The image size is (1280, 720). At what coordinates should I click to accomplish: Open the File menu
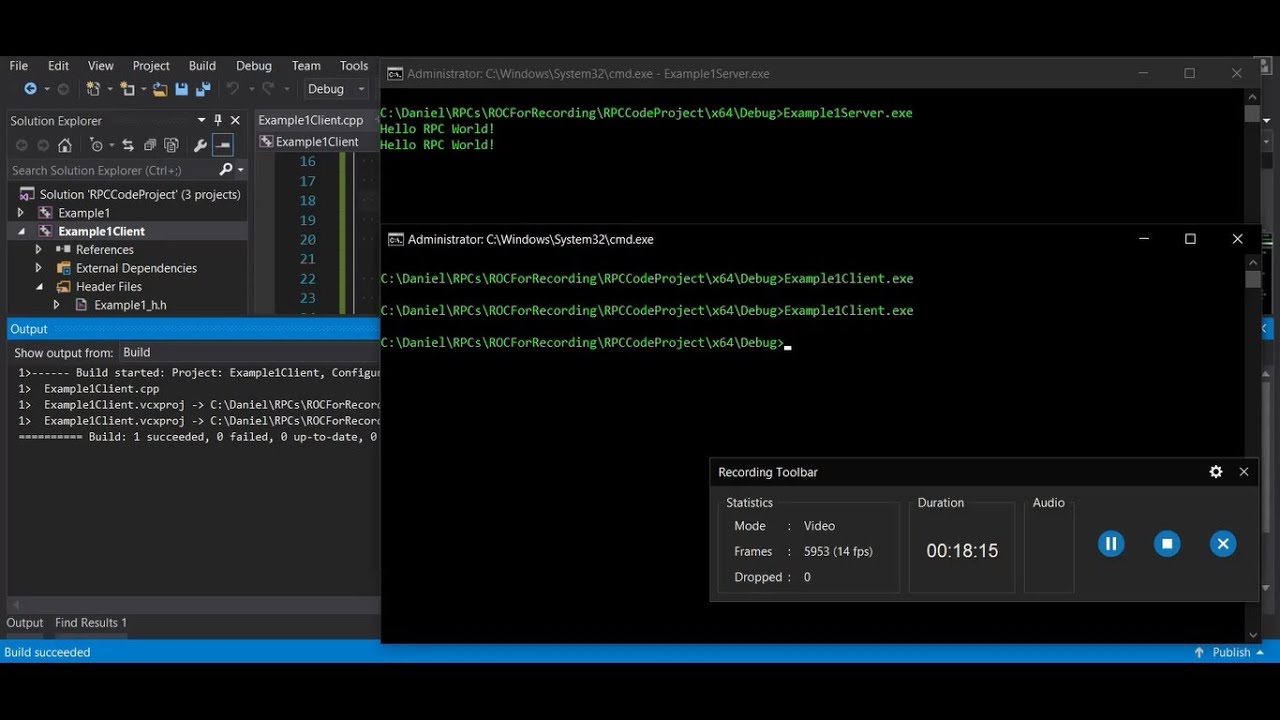(x=19, y=65)
